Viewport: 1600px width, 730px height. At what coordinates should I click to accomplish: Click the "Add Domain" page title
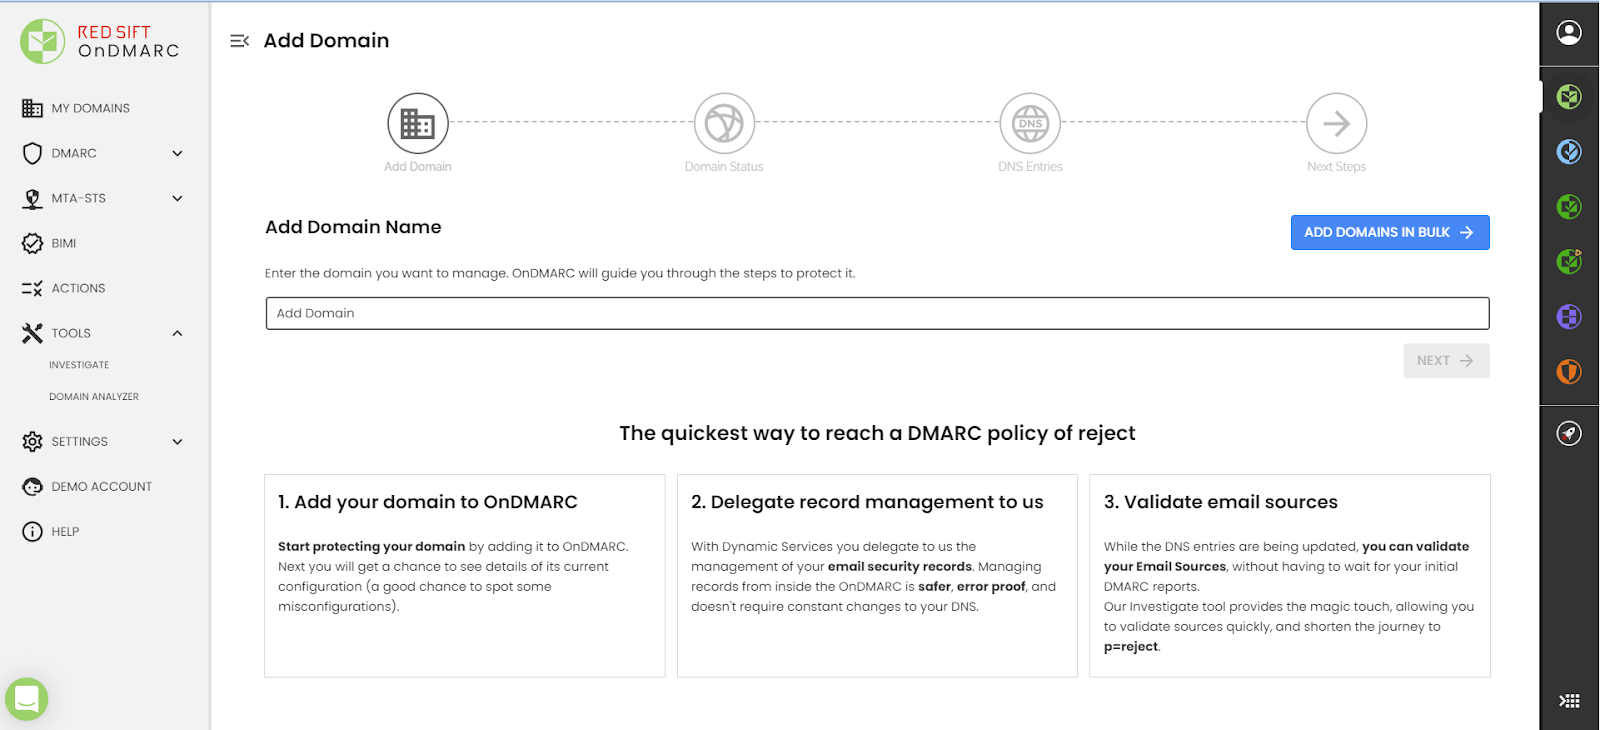(326, 41)
